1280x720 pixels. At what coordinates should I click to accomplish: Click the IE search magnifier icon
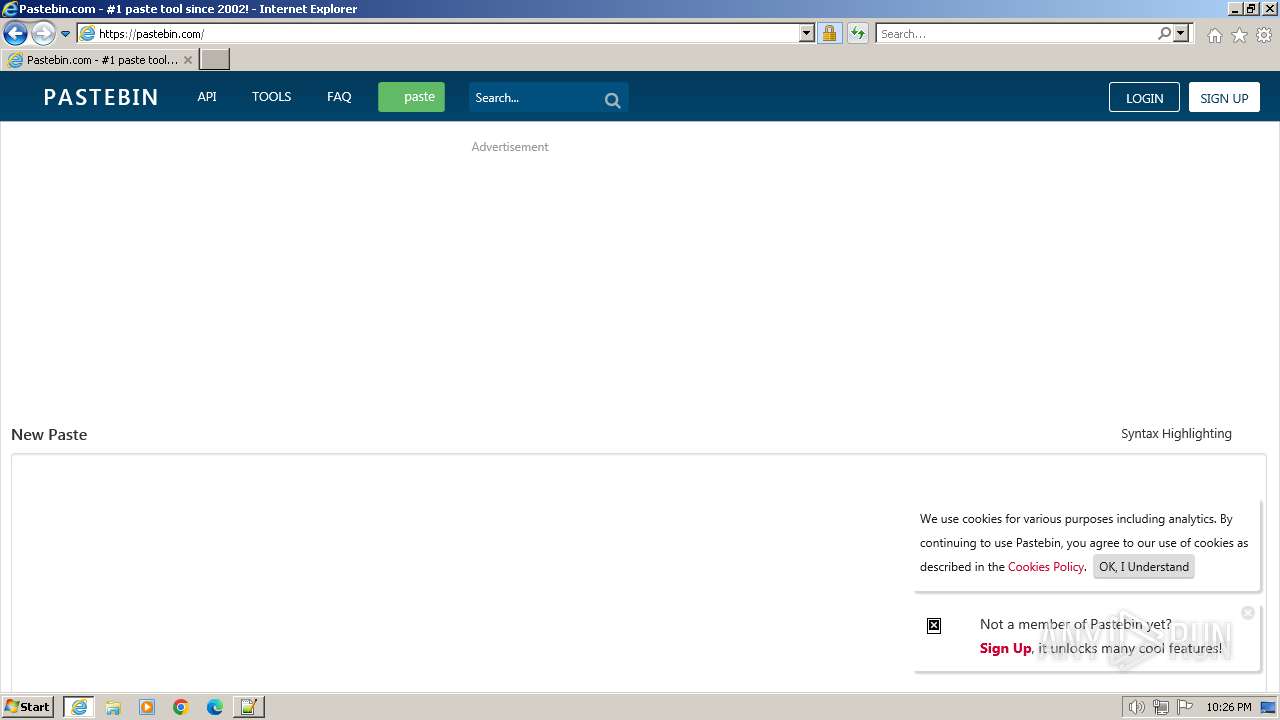(x=1164, y=33)
